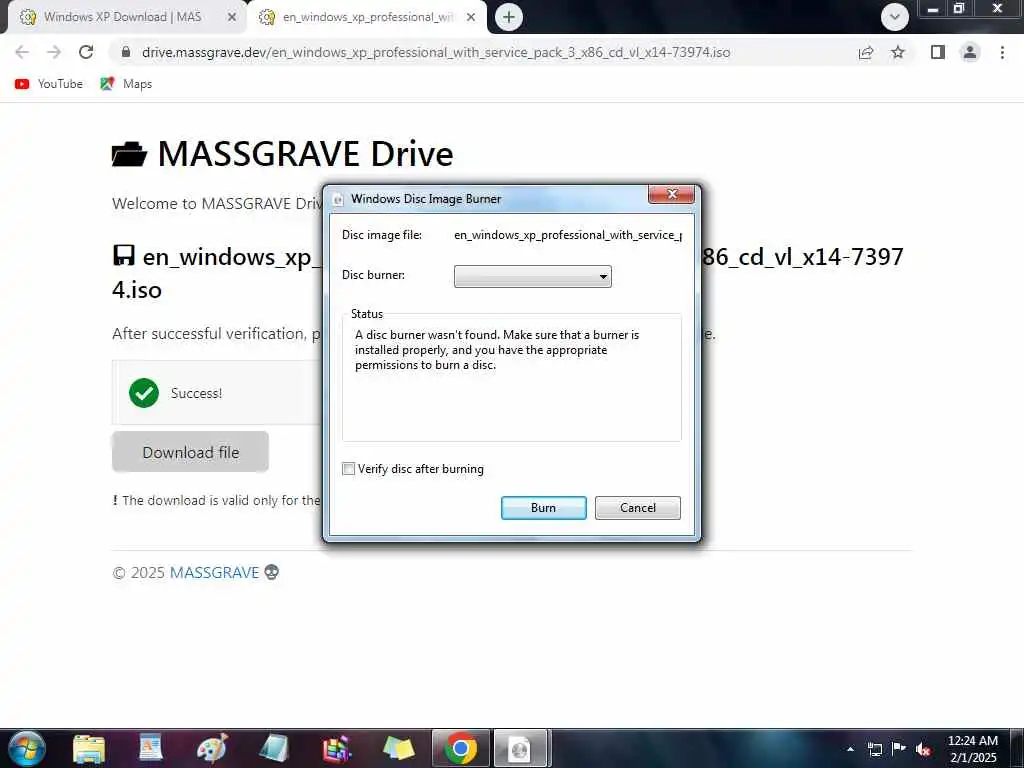Image resolution: width=1024 pixels, height=768 pixels.
Task: Switch to Chrome in the taskbar
Action: (x=460, y=748)
